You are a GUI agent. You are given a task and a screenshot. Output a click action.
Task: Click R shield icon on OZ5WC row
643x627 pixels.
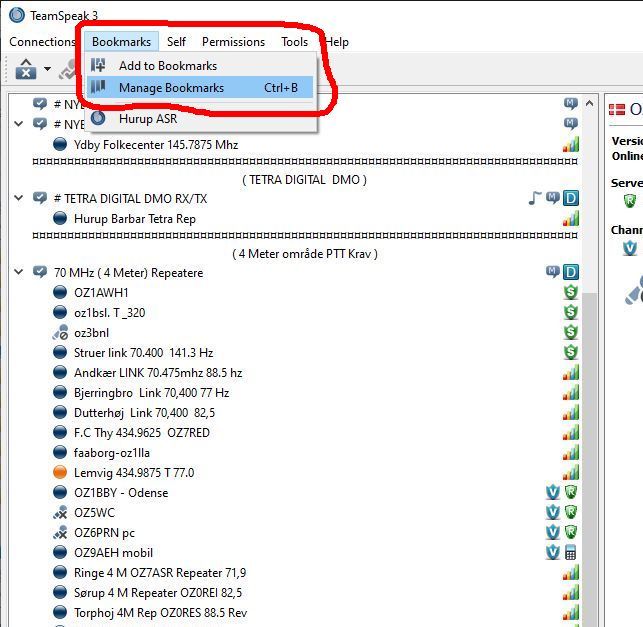click(571, 512)
